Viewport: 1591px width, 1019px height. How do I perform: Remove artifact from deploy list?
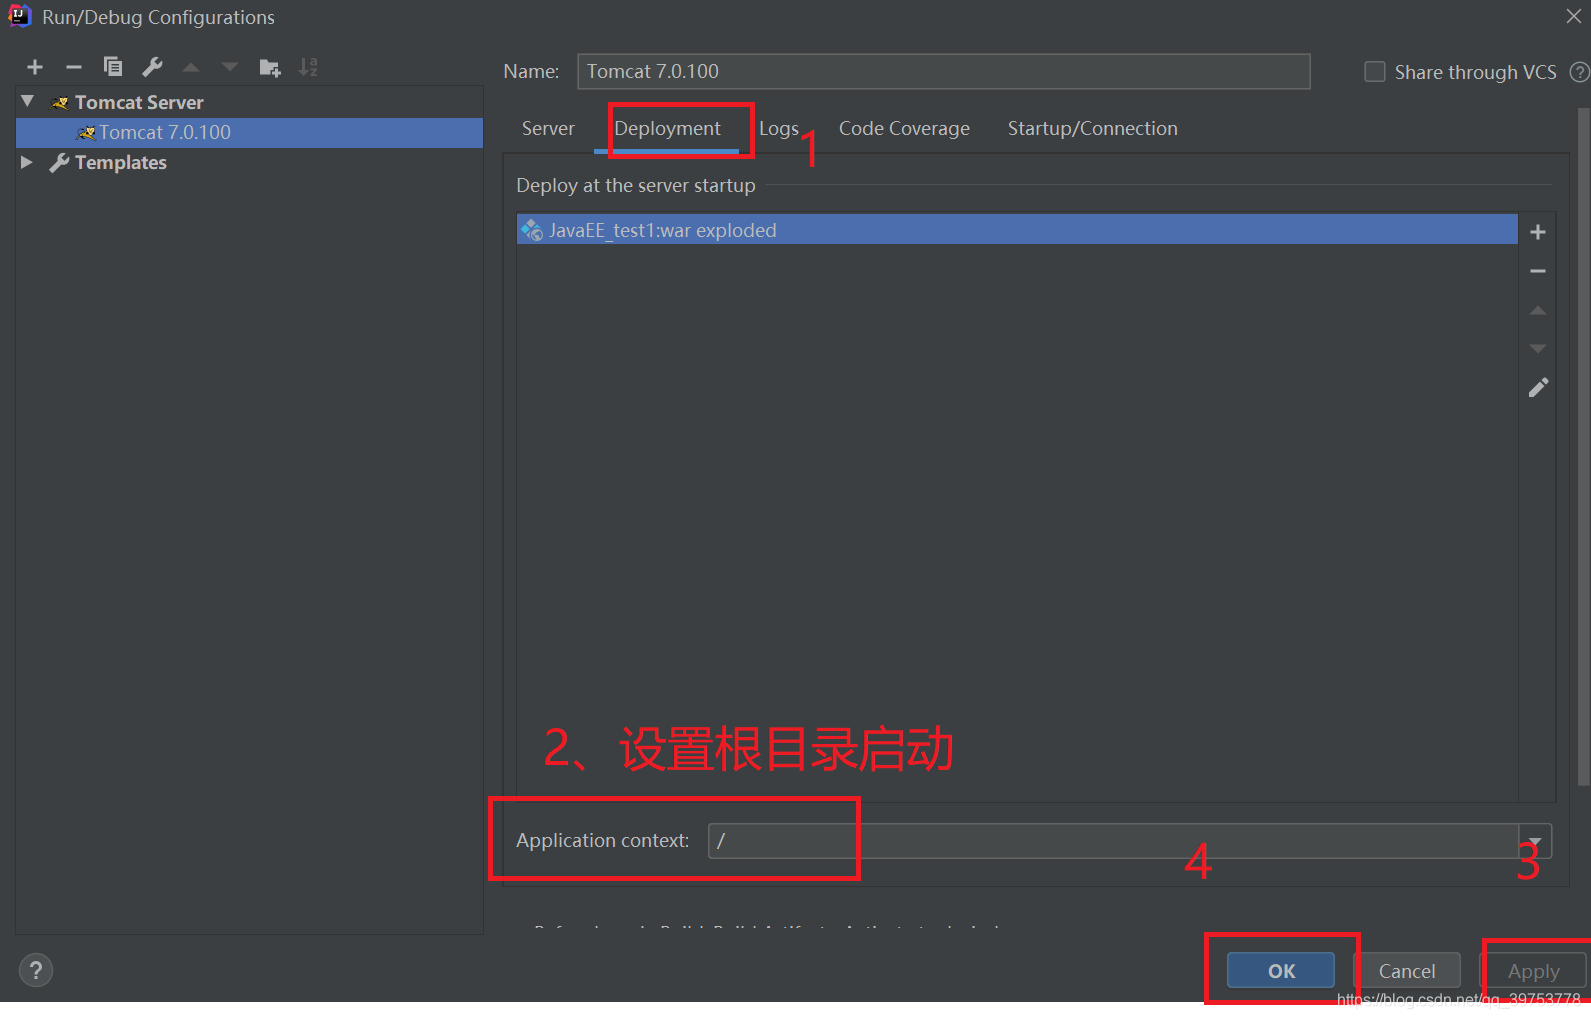pyautogui.click(x=1538, y=271)
